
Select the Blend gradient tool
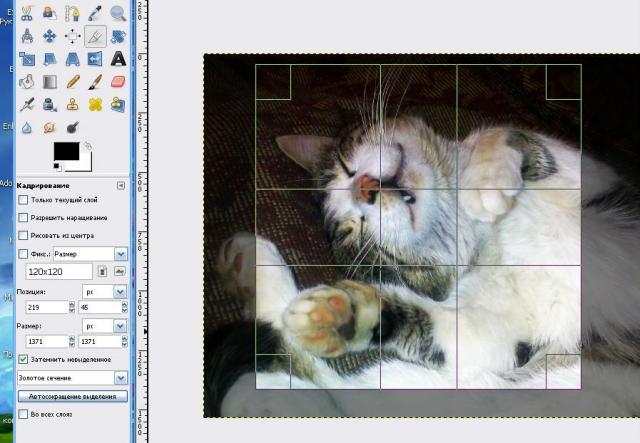[49, 82]
